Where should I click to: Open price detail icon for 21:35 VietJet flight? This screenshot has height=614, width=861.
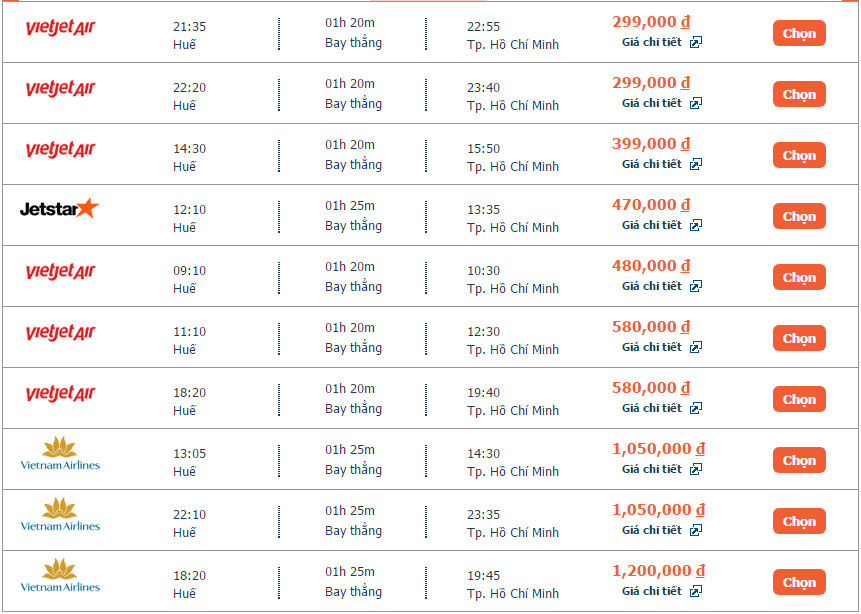coord(696,42)
